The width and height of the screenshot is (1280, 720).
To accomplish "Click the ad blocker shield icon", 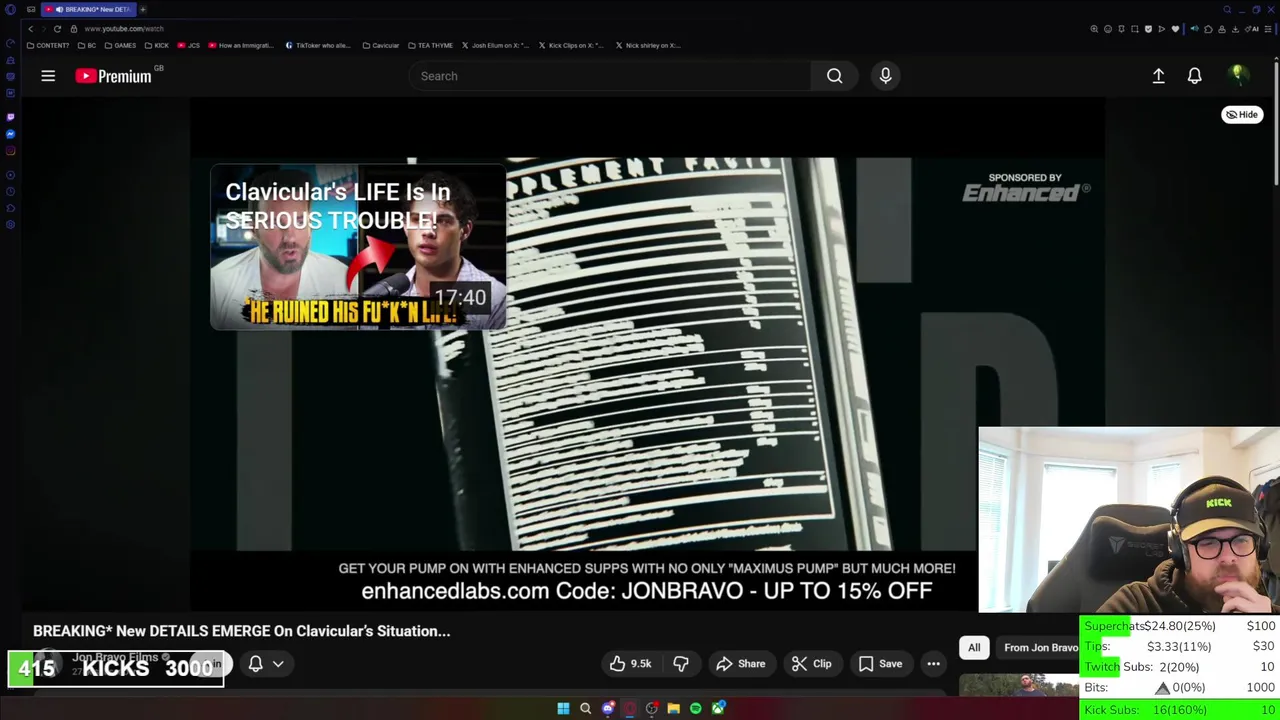I will (x=1148, y=29).
